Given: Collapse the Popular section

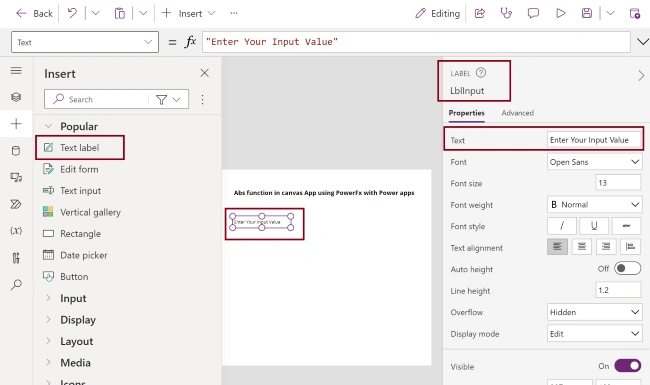Looking at the screenshot, I should pos(48,126).
